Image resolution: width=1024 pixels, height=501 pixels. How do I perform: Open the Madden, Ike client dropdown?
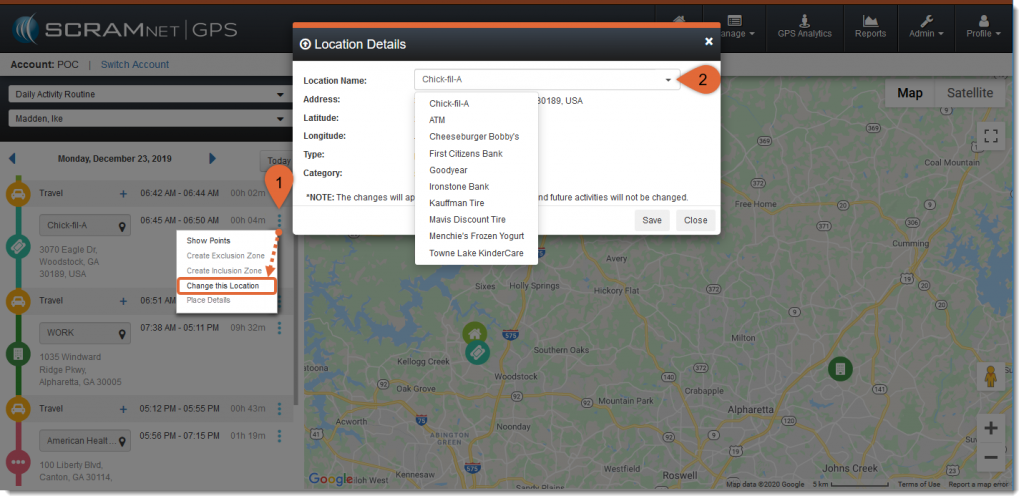pos(147,119)
